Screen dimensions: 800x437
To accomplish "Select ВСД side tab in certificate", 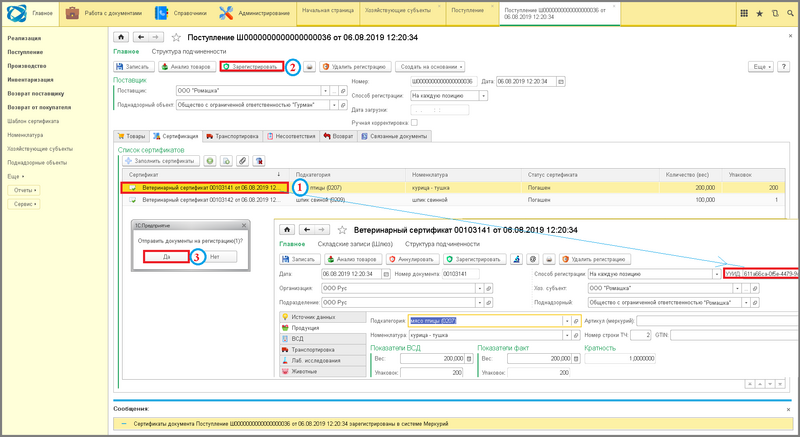I will pyautogui.click(x=323, y=339).
